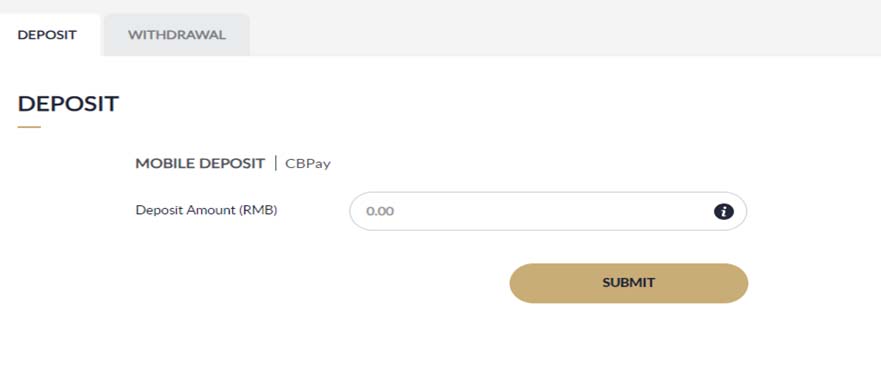Click the Deposit Amount (RMB) label
Image resolution: width=881 pixels, height=376 pixels.
tap(206, 210)
